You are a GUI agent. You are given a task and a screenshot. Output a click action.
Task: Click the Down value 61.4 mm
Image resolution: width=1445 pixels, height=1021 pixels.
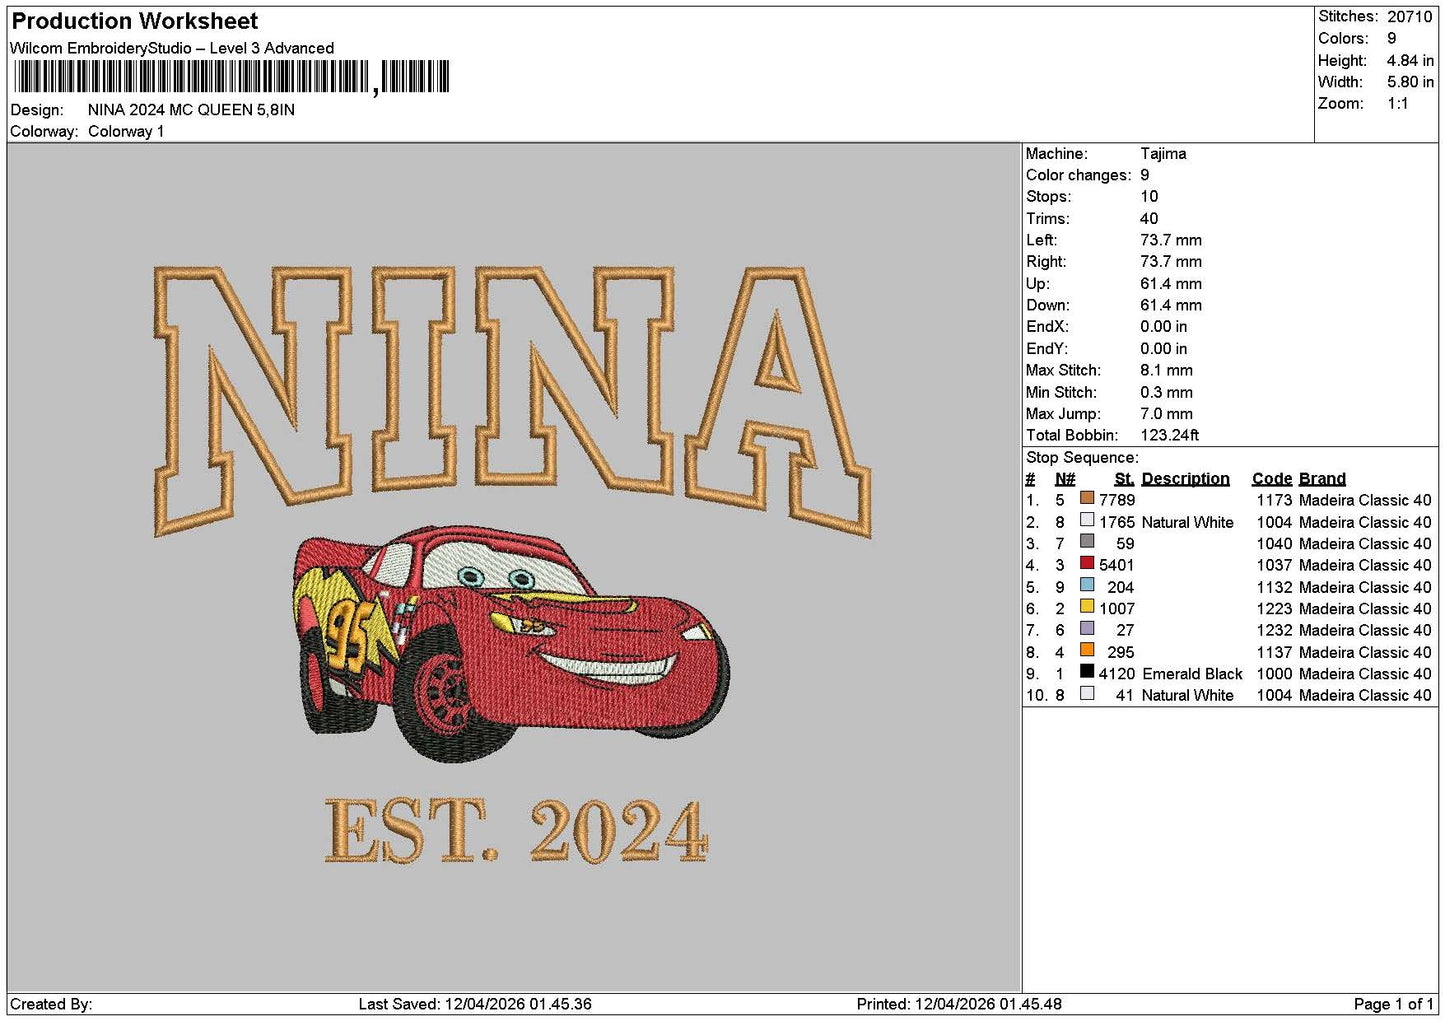1171,305
